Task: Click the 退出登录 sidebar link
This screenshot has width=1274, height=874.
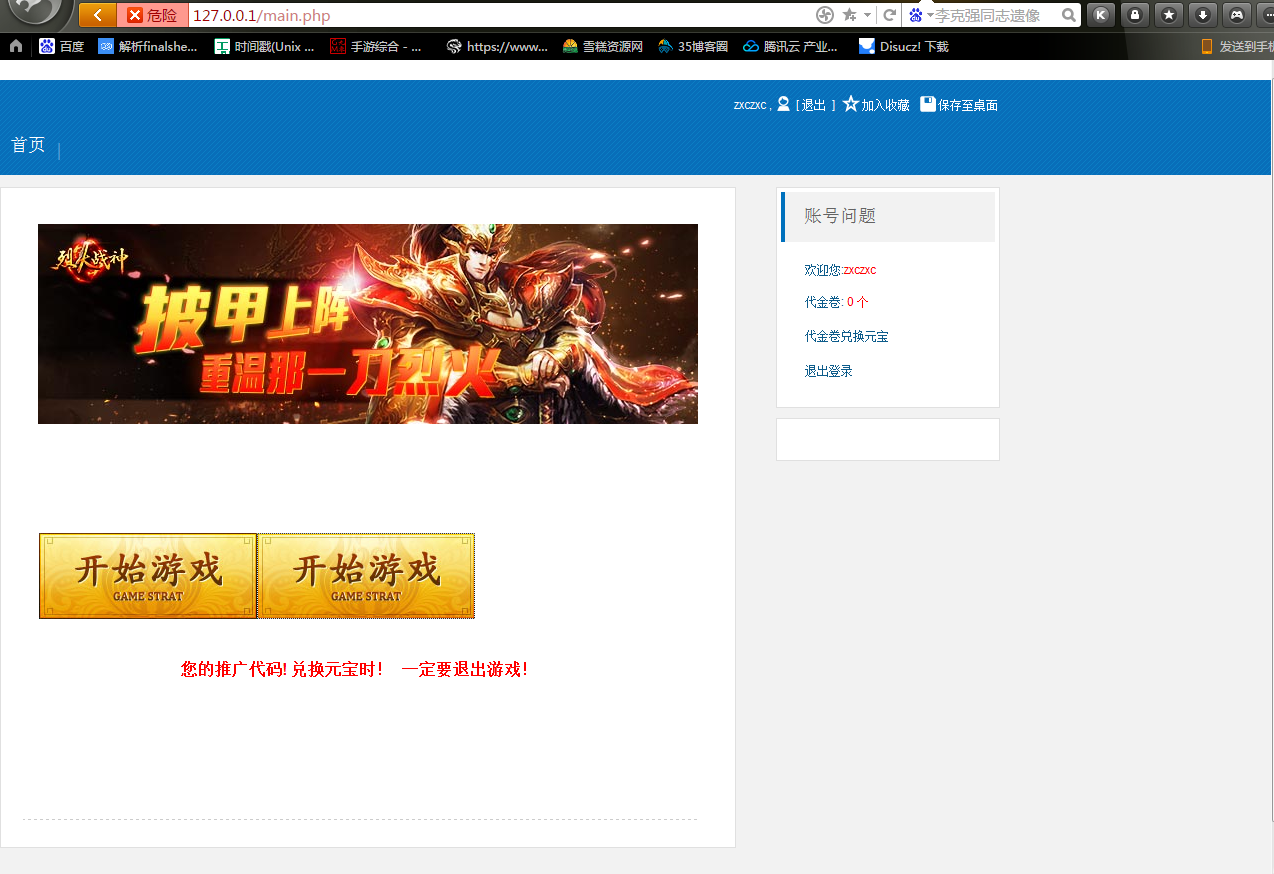Action: pos(828,371)
